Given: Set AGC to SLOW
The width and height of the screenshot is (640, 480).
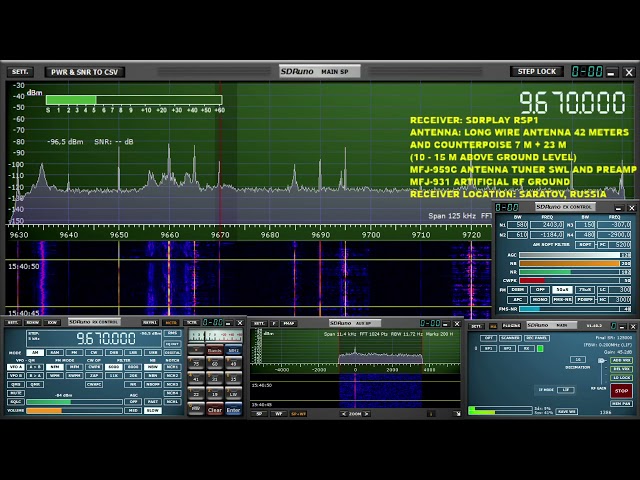Looking at the screenshot, I should (x=153, y=411).
